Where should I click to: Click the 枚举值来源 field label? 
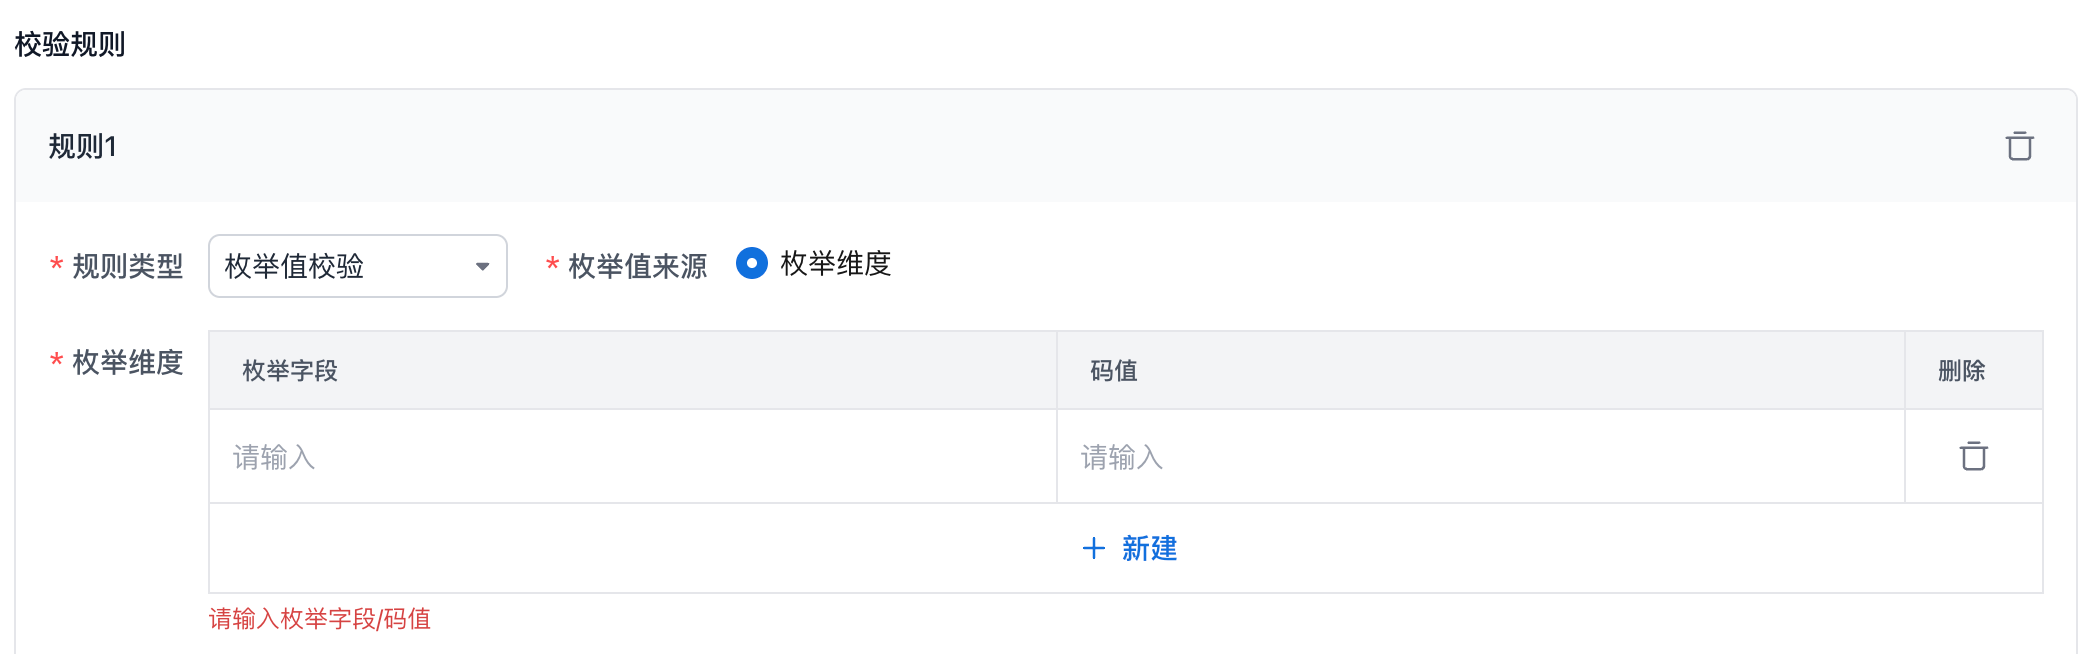point(637,266)
